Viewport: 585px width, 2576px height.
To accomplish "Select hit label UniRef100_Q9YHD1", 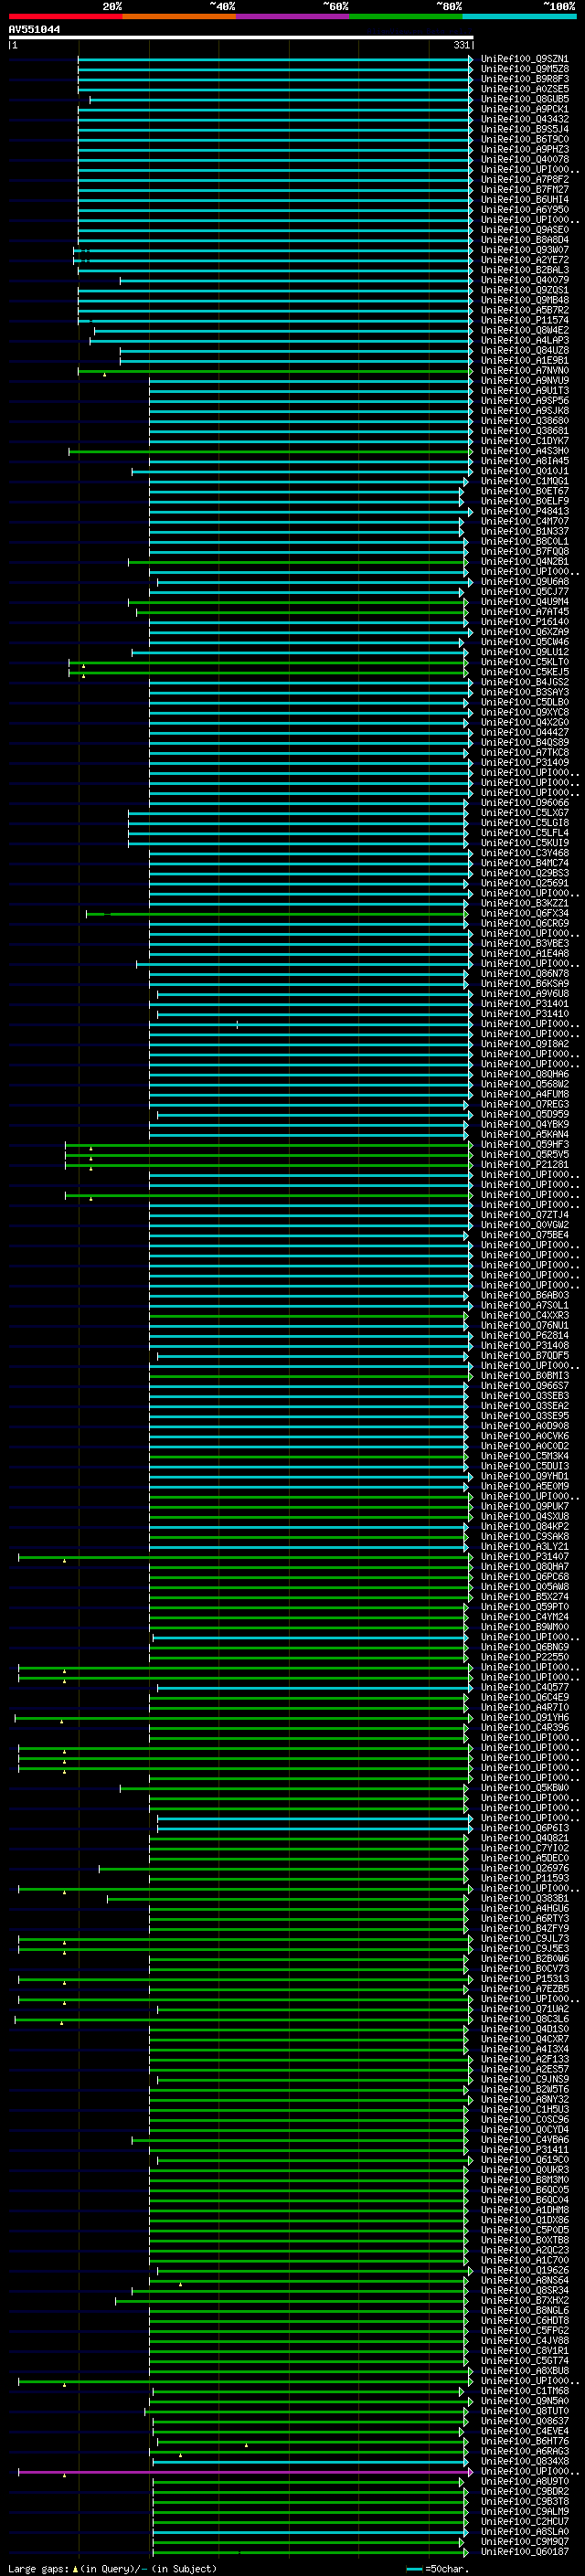I will pyautogui.click(x=524, y=1476).
